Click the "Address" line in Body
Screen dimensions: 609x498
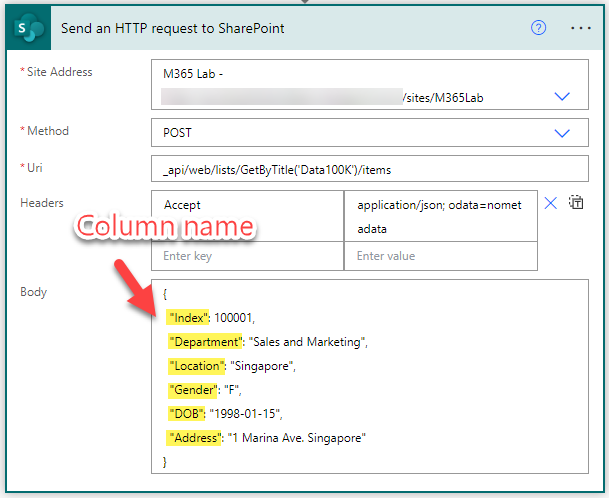266,438
